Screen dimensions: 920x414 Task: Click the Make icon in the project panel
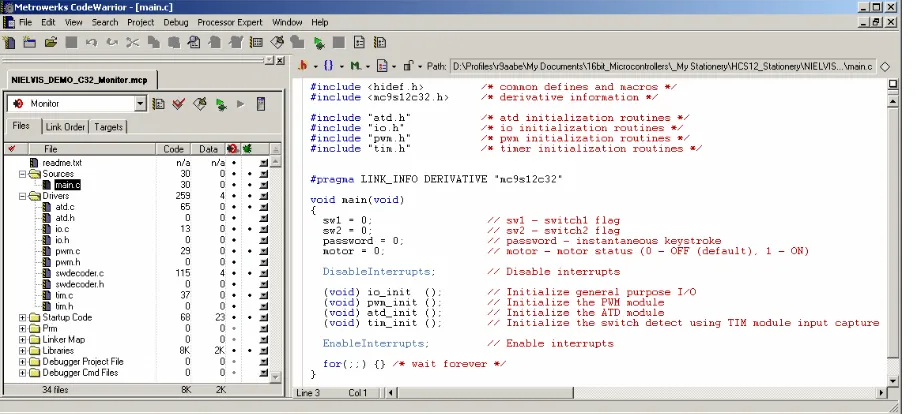[x=200, y=104]
